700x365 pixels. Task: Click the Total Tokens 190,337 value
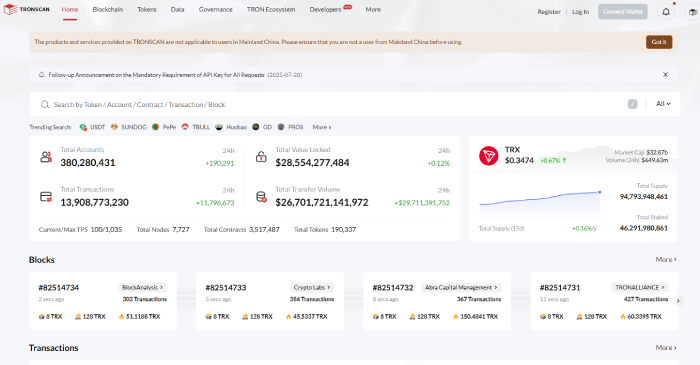(343, 229)
